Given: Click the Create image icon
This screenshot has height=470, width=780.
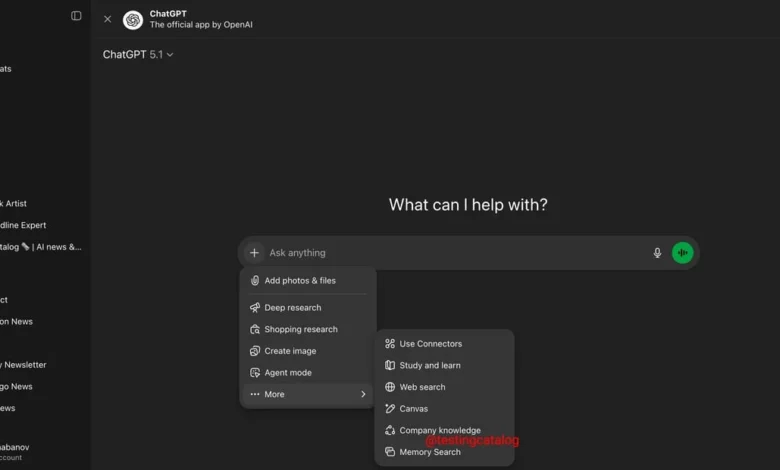Looking at the screenshot, I should pos(255,351).
